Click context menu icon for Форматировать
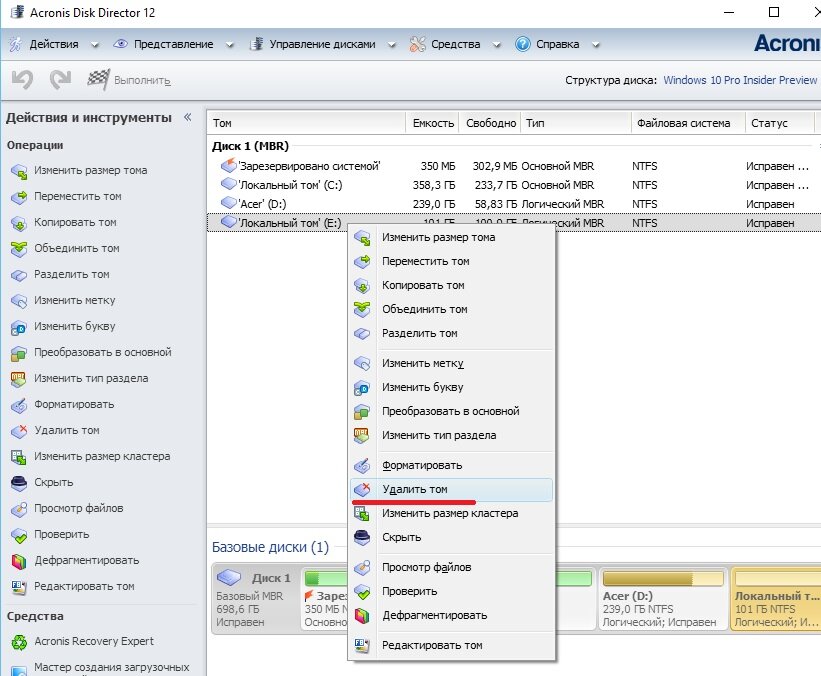The image size is (821, 676). pyautogui.click(x=362, y=466)
